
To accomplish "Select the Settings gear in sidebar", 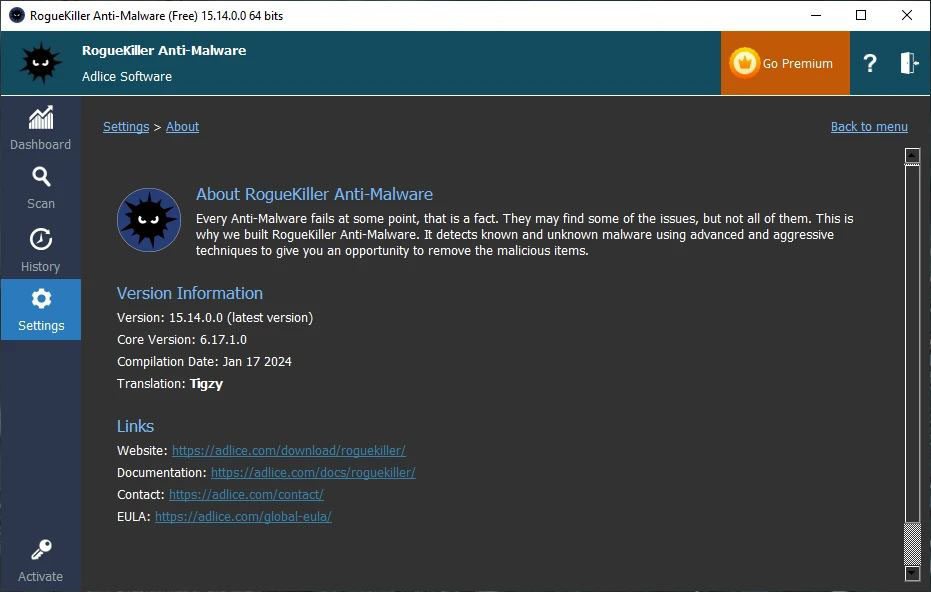I will 40,309.
